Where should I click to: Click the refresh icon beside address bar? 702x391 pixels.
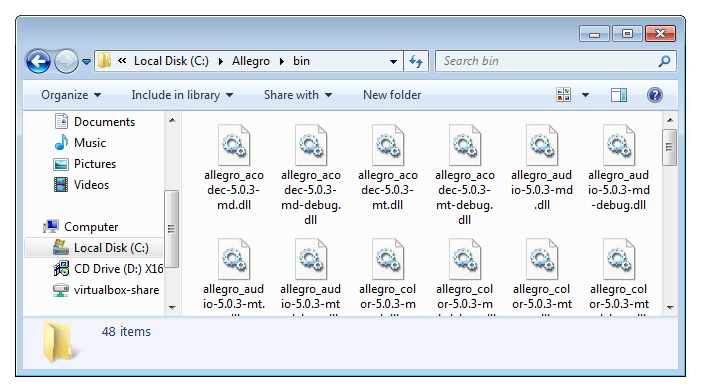[x=416, y=61]
